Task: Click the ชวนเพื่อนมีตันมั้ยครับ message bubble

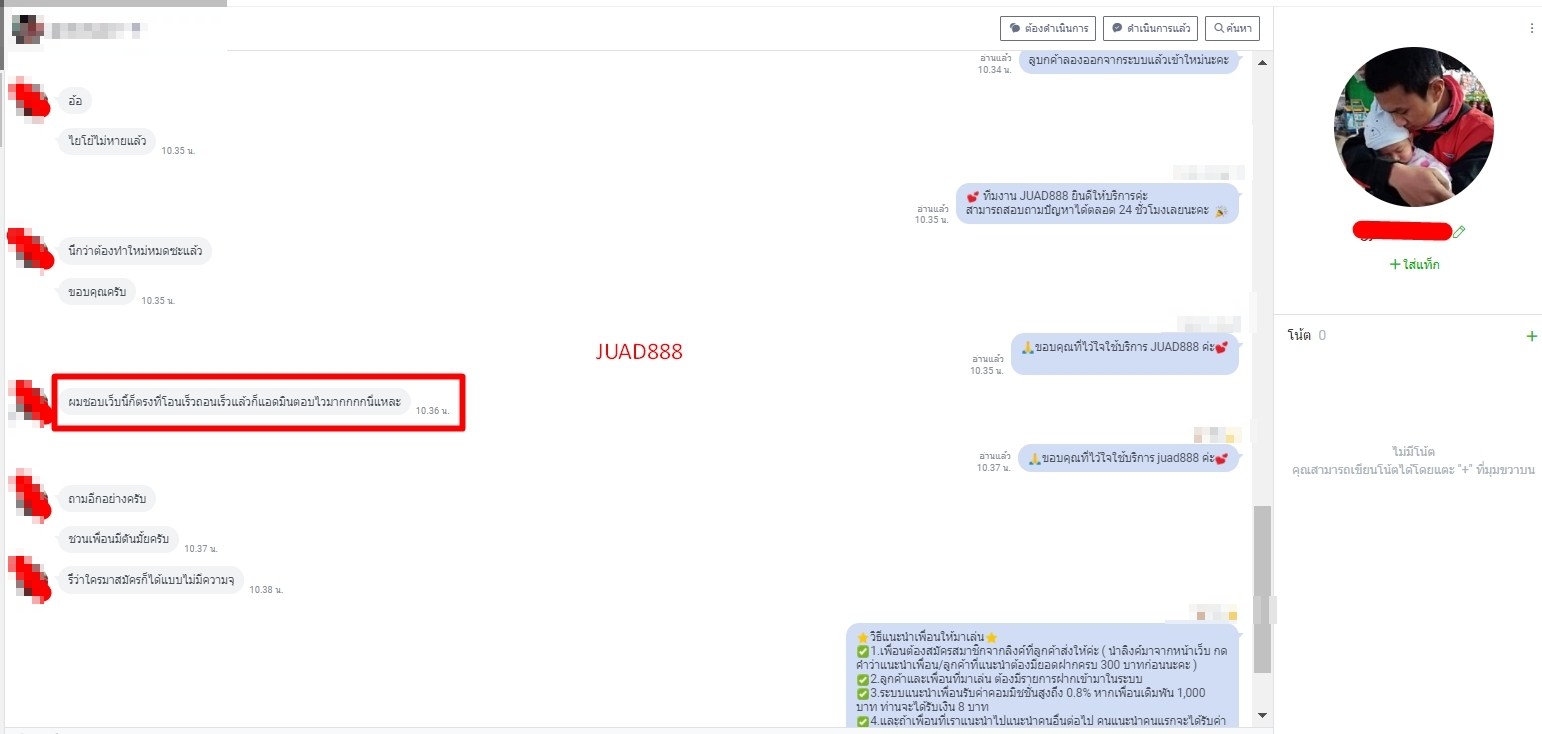Action: coord(117,539)
